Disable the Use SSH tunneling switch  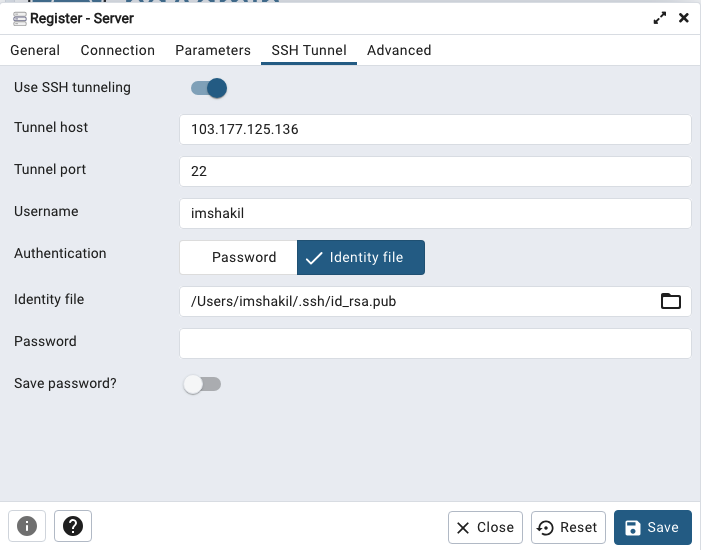click(209, 88)
